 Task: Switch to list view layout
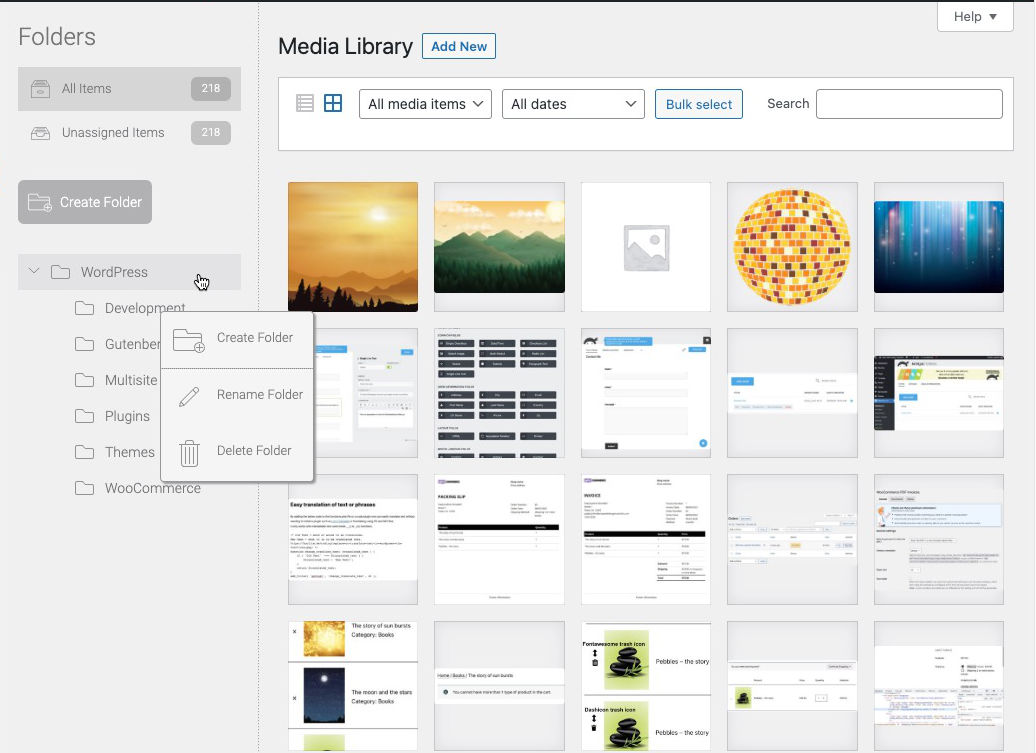[x=305, y=103]
